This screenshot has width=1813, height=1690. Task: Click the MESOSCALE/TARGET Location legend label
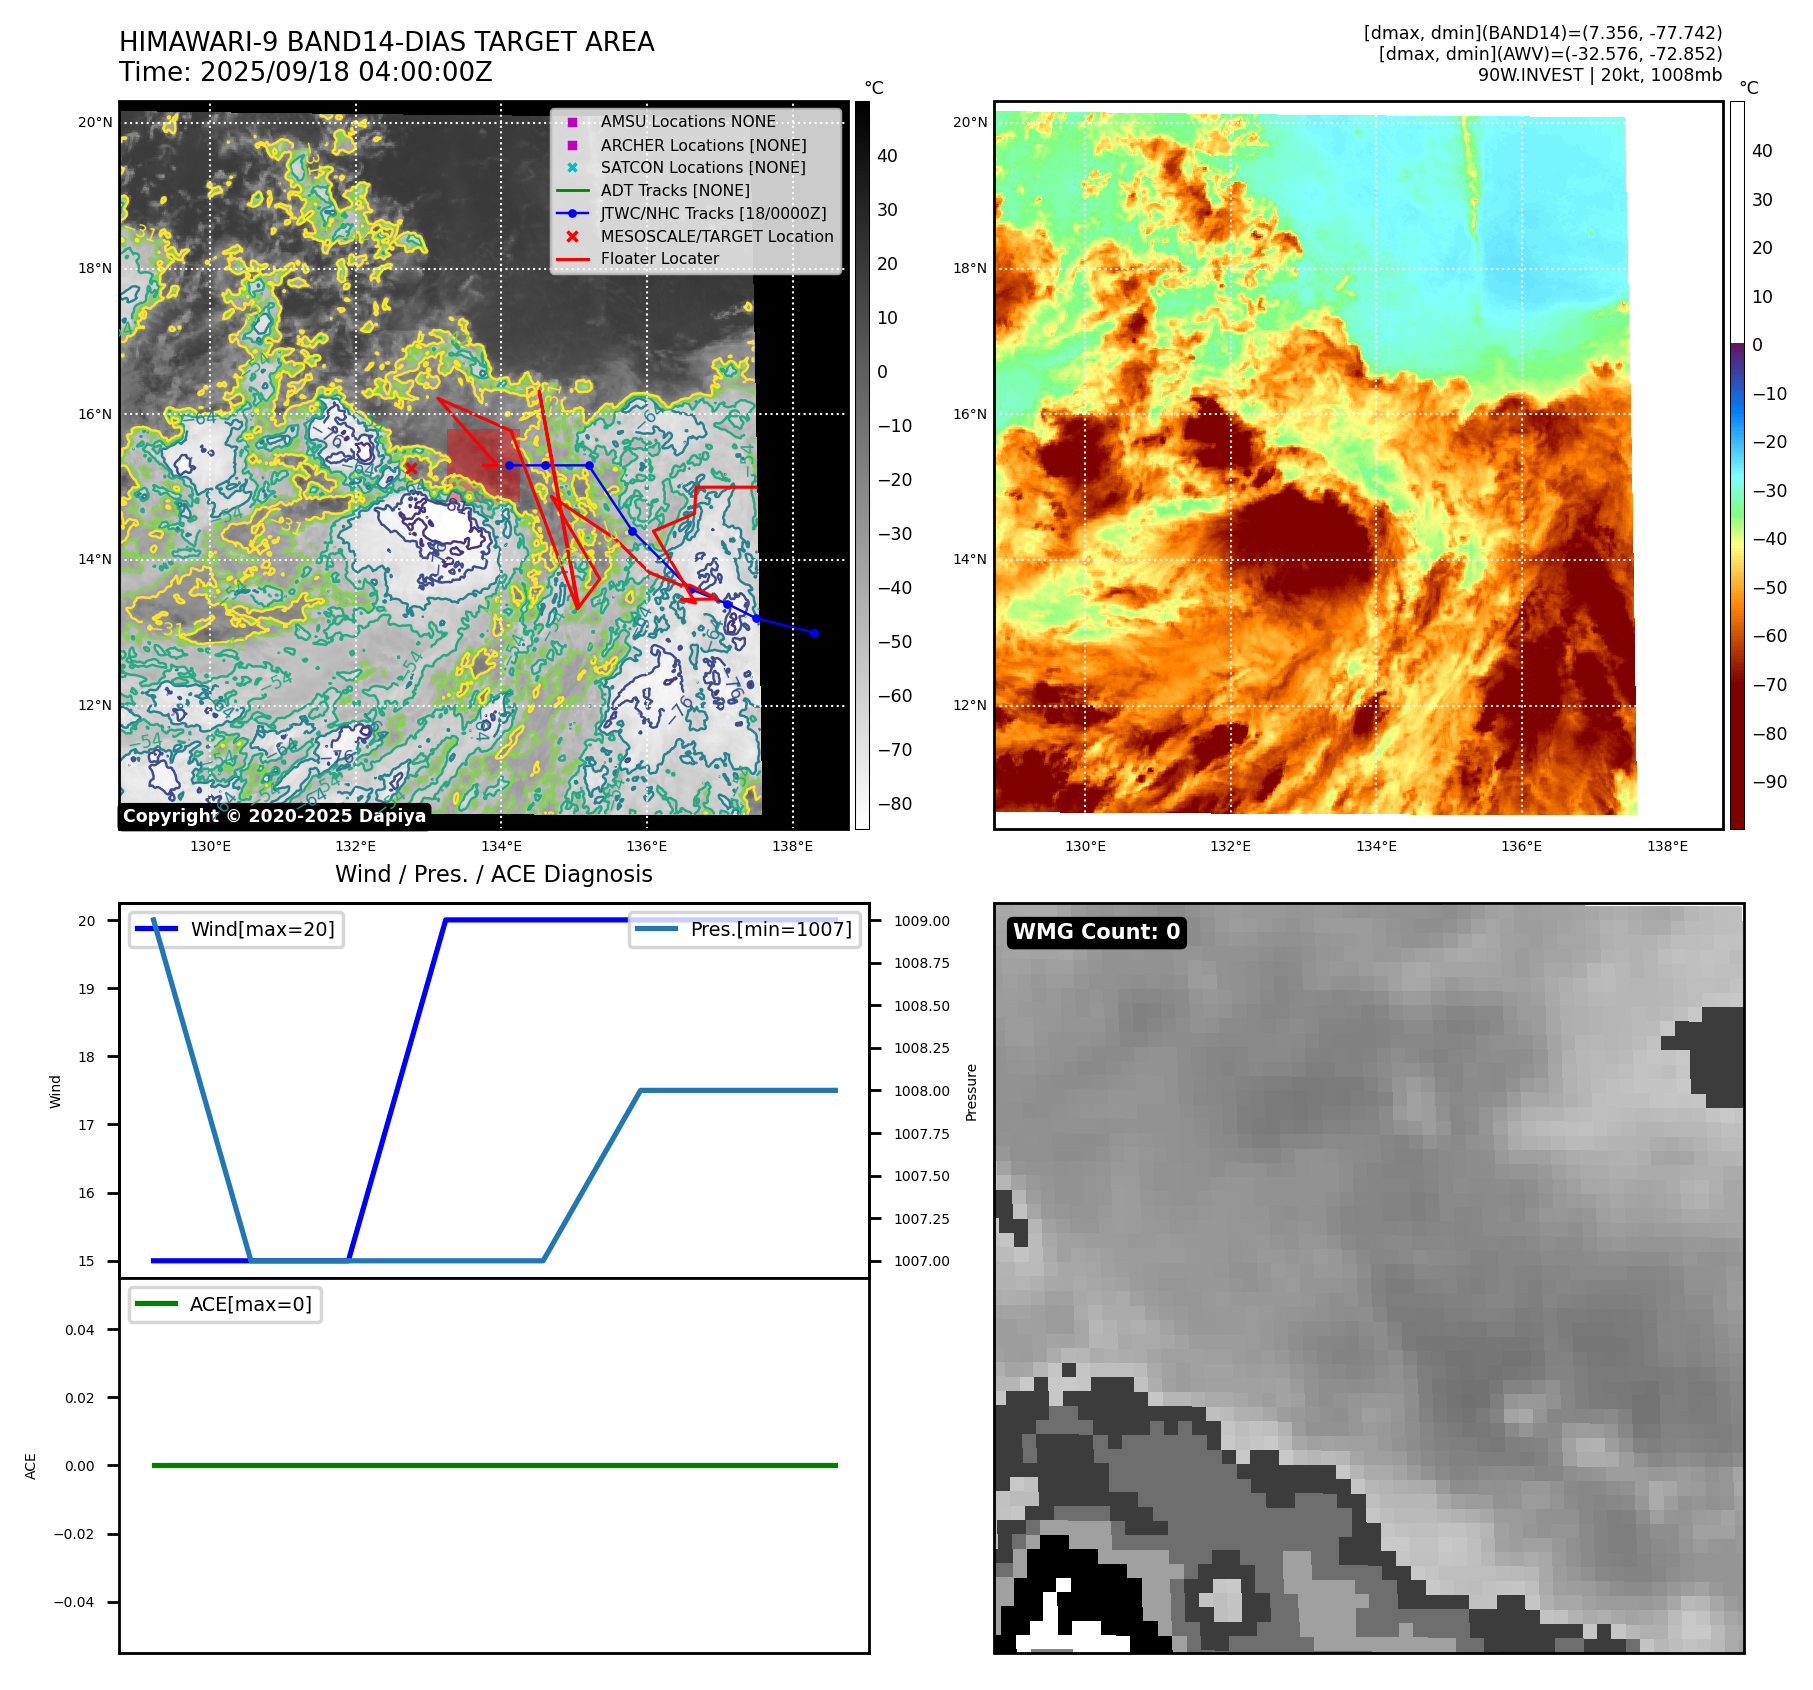pos(717,237)
